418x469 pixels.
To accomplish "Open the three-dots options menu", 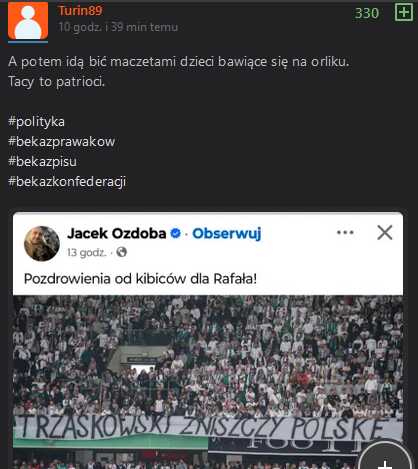I will [345, 232].
